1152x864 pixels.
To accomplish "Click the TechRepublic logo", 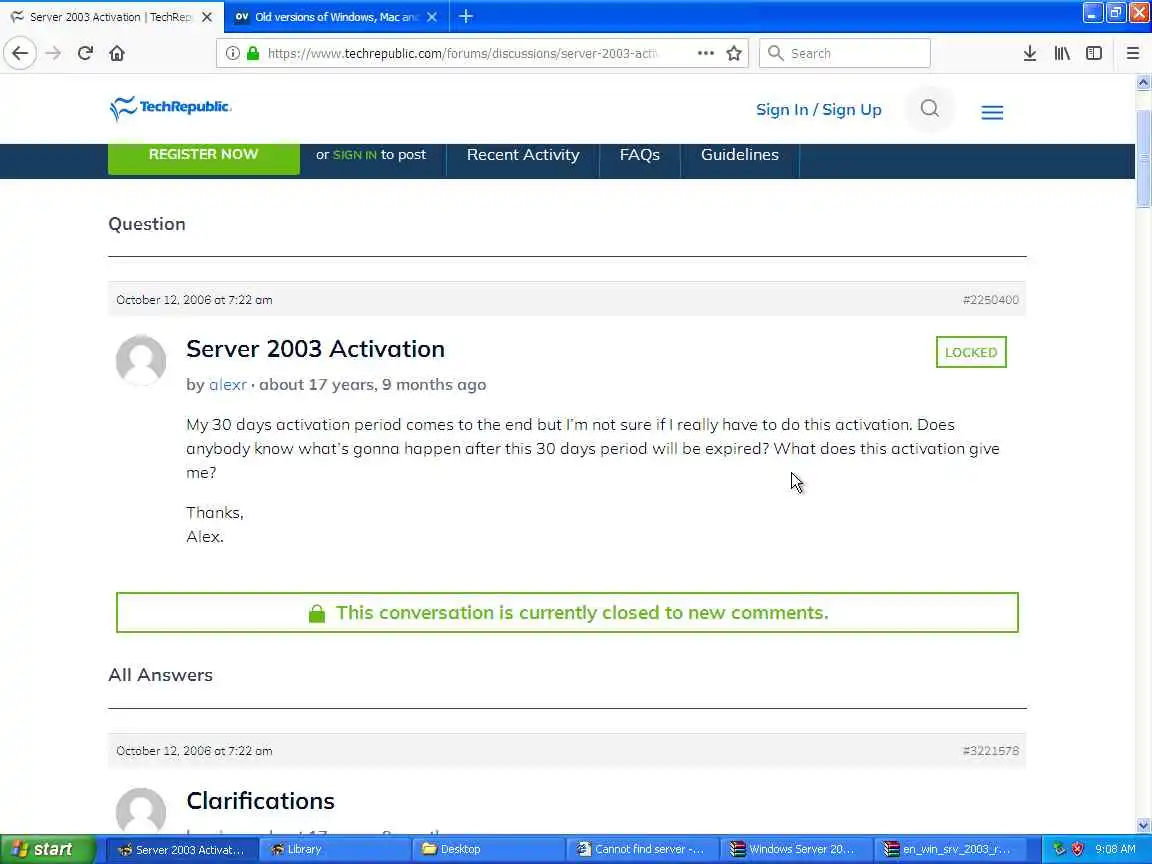I will (x=170, y=108).
